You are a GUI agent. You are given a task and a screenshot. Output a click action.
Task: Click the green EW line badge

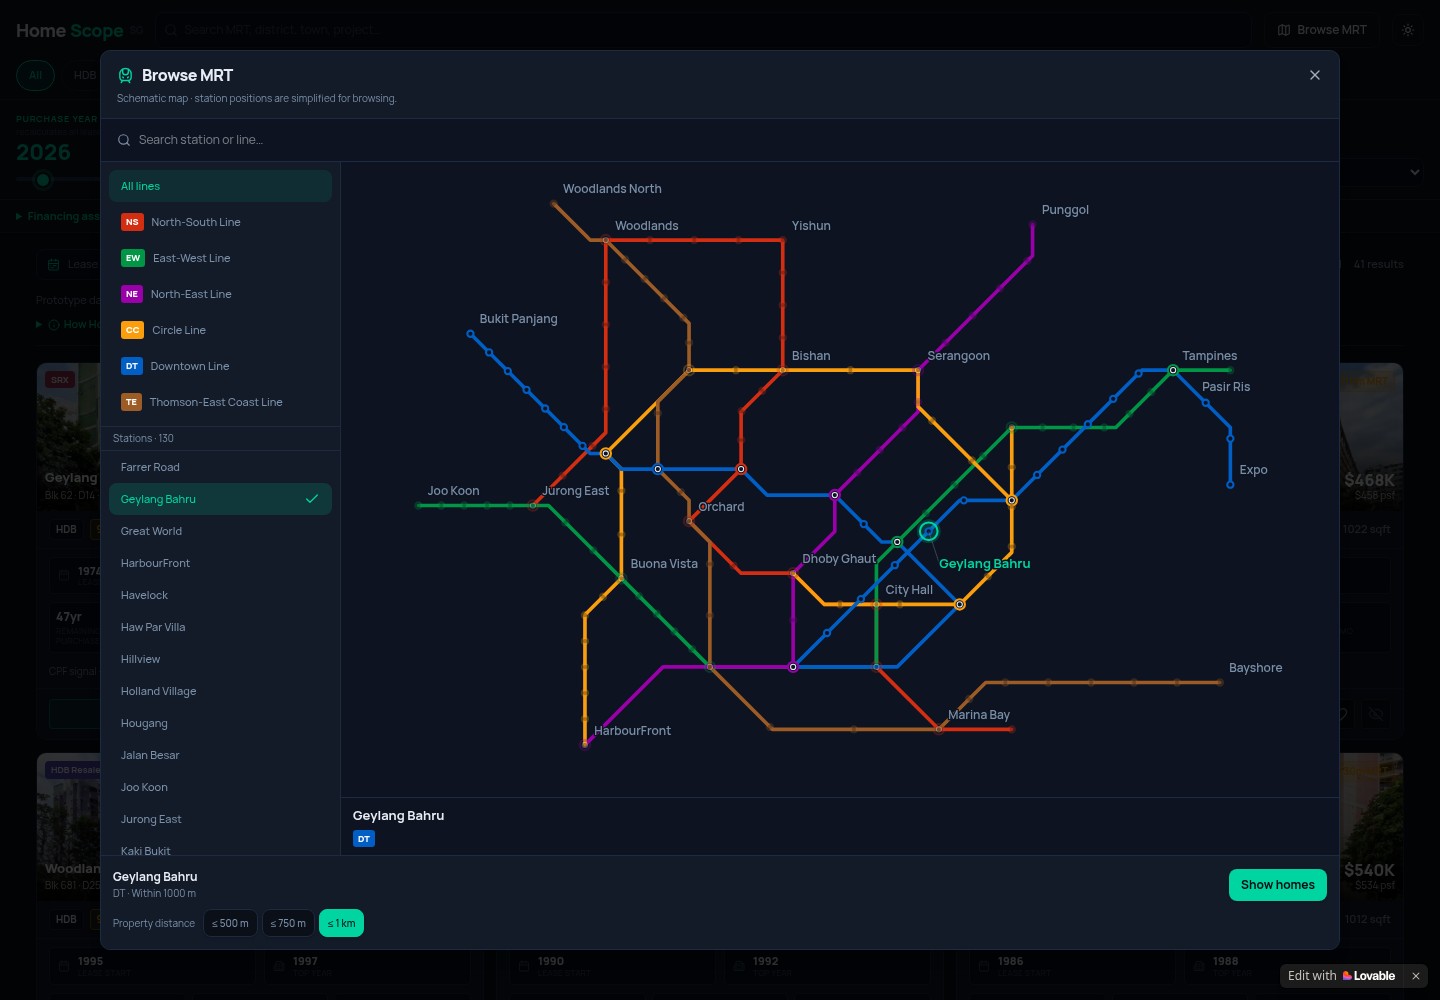133,258
